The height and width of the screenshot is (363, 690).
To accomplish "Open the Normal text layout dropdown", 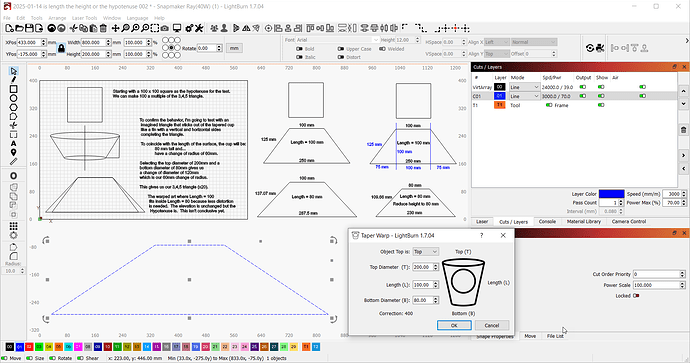I will click(x=533, y=42).
